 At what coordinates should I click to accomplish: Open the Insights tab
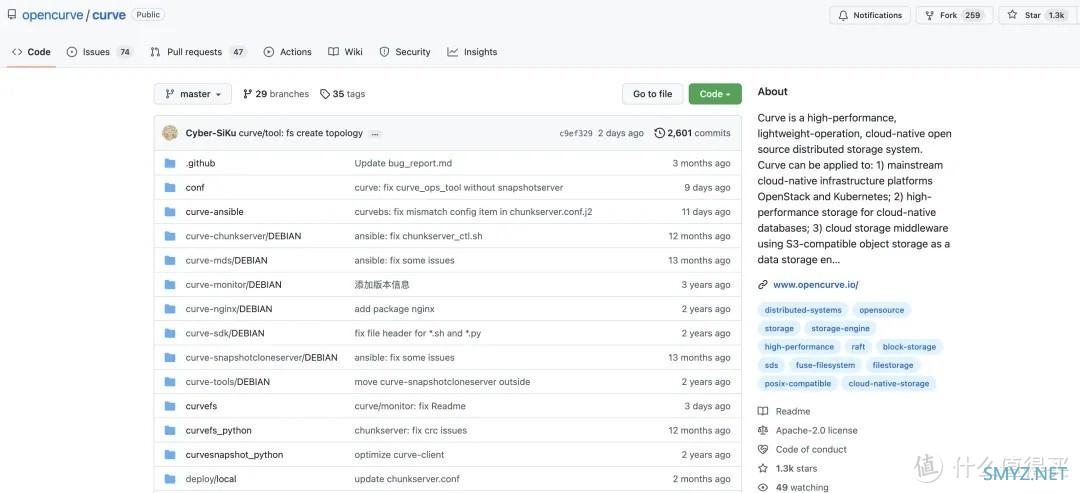[x=472, y=52]
